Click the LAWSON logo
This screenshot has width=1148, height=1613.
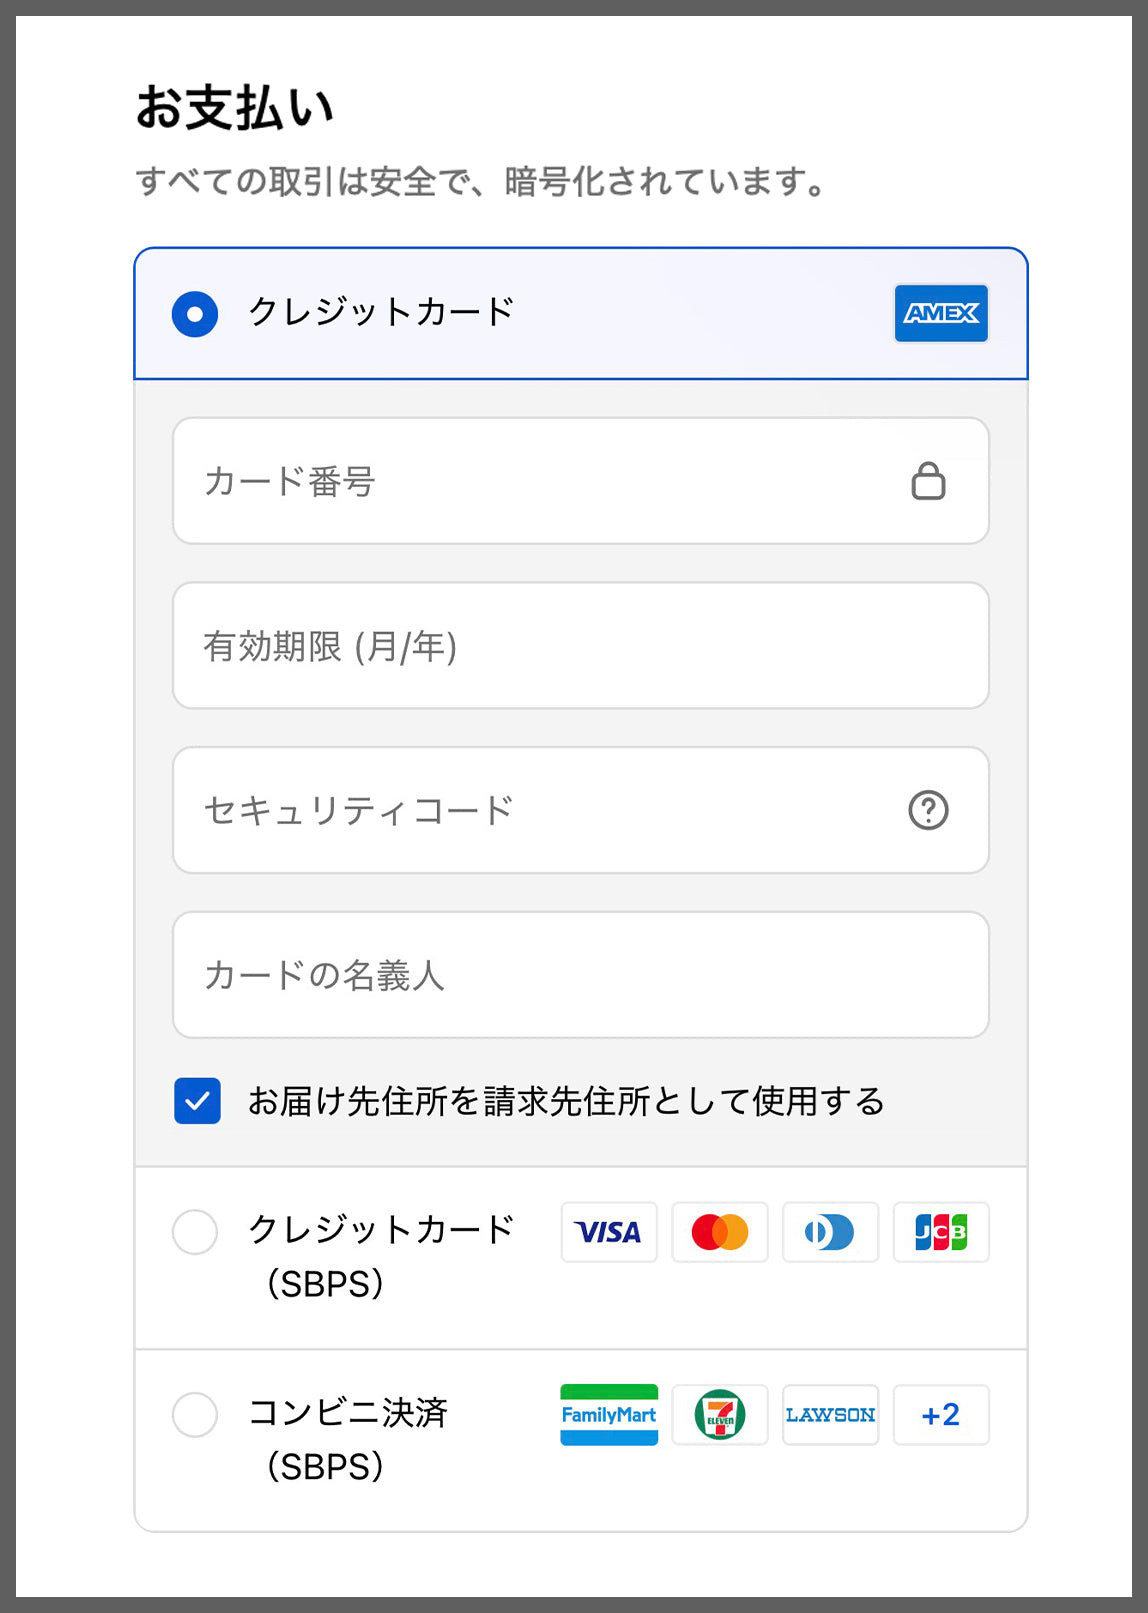pyautogui.click(x=830, y=1415)
